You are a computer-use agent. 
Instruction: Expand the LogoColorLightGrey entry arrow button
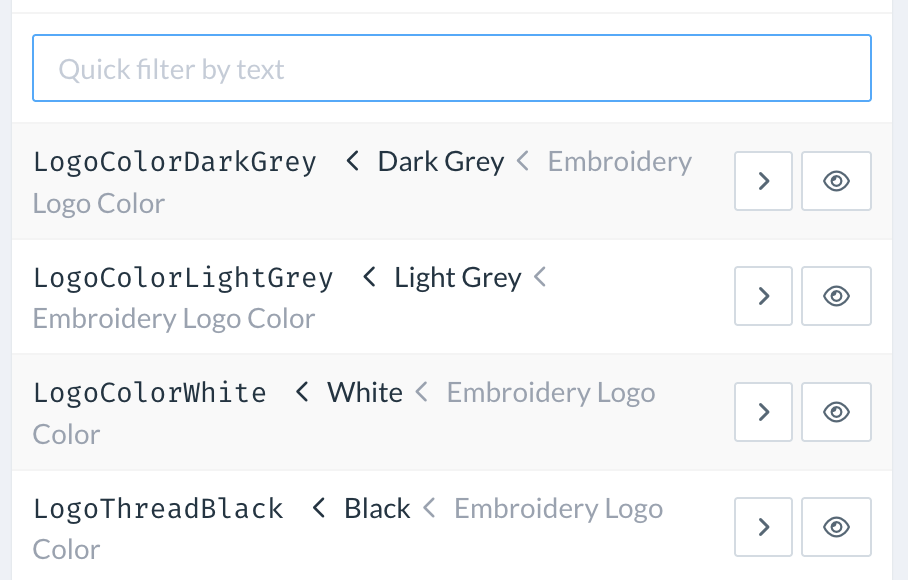pyautogui.click(x=763, y=296)
